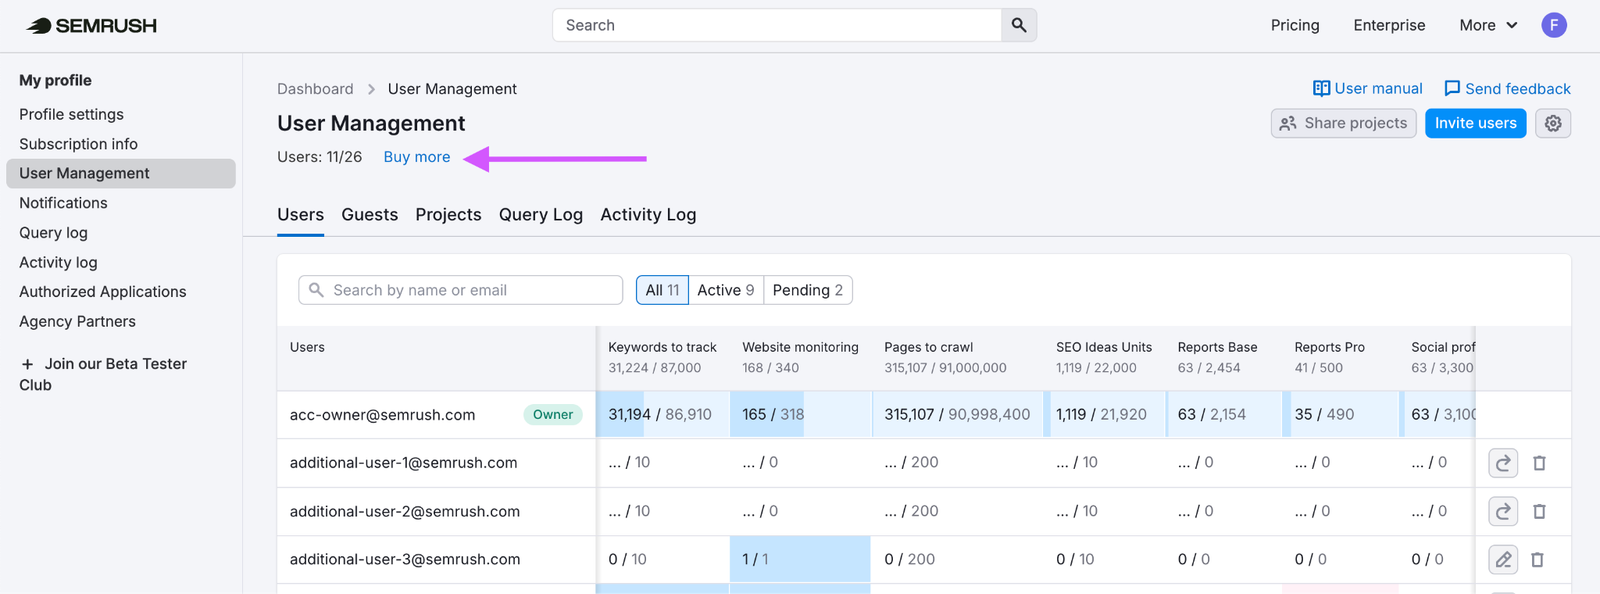Click the Owner badge
Image resolution: width=1600 pixels, height=594 pixels.
click(553, 414)
